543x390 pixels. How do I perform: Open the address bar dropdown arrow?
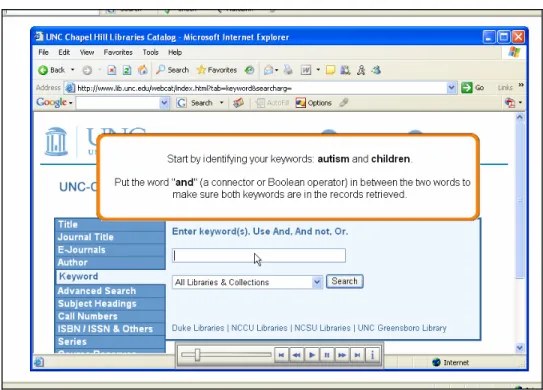click(451, 88)
